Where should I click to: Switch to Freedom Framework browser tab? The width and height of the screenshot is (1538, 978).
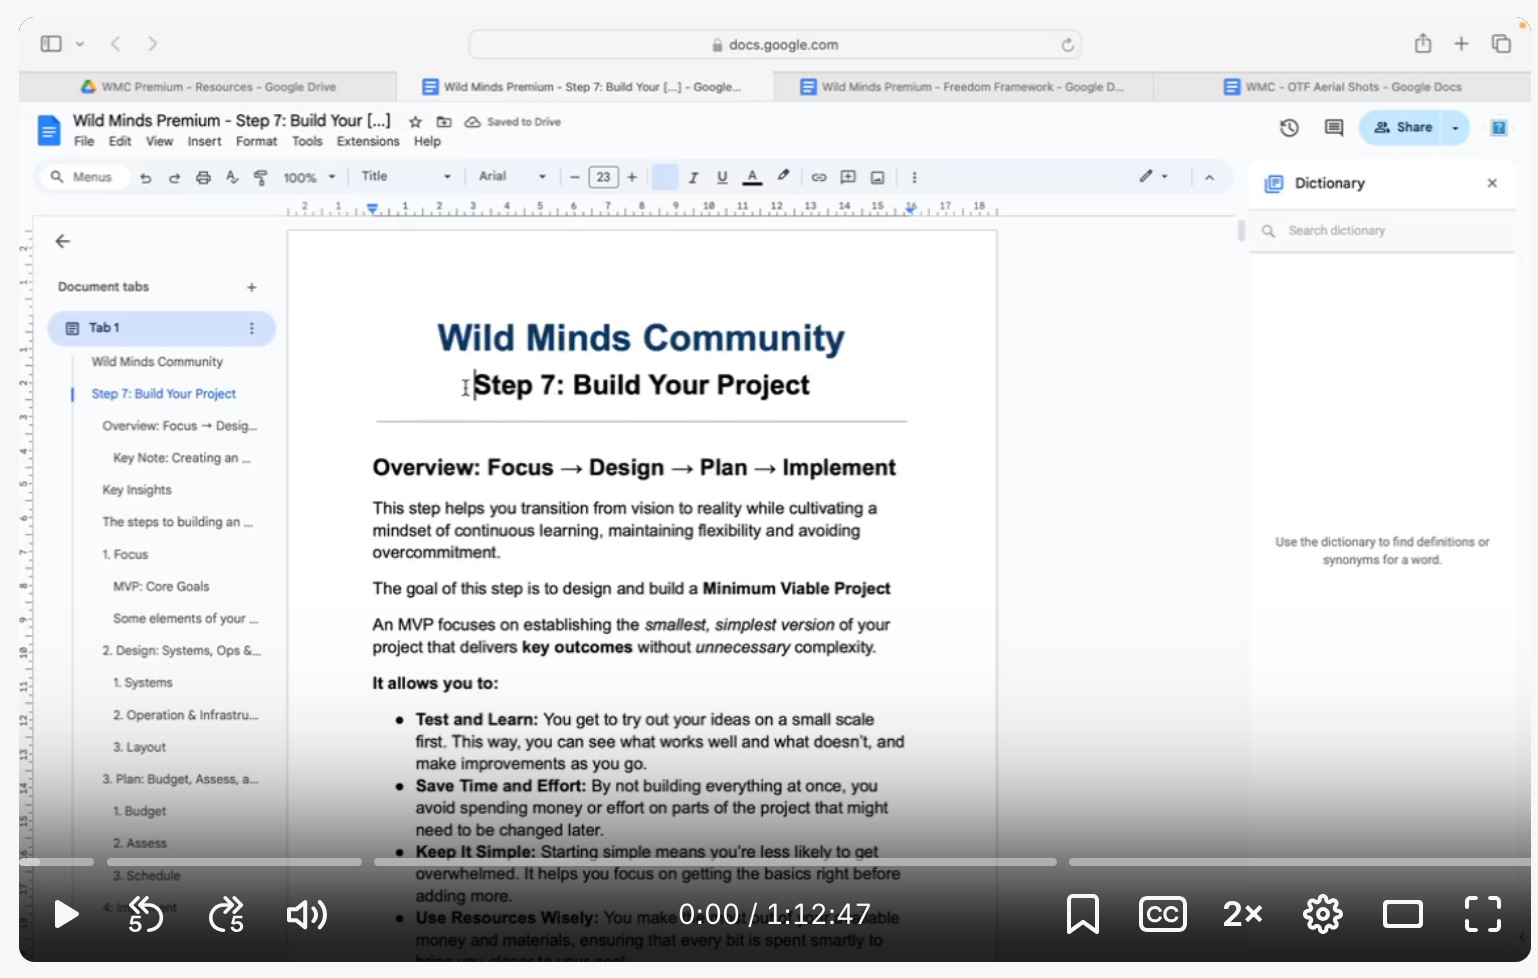click(x=963, y=87)
